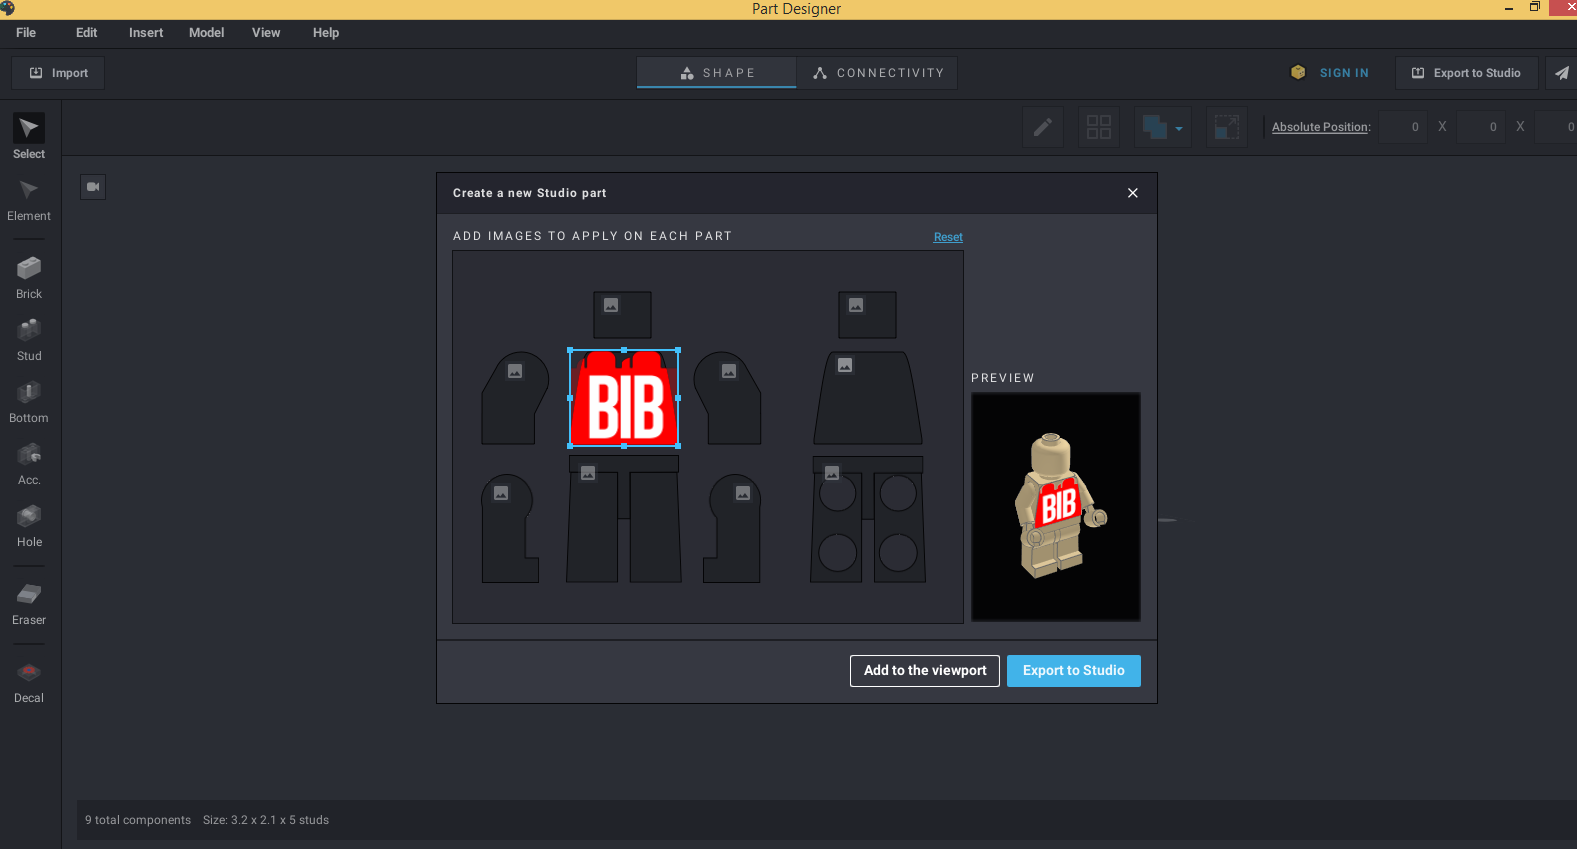Add image to back legs slot

832,472
